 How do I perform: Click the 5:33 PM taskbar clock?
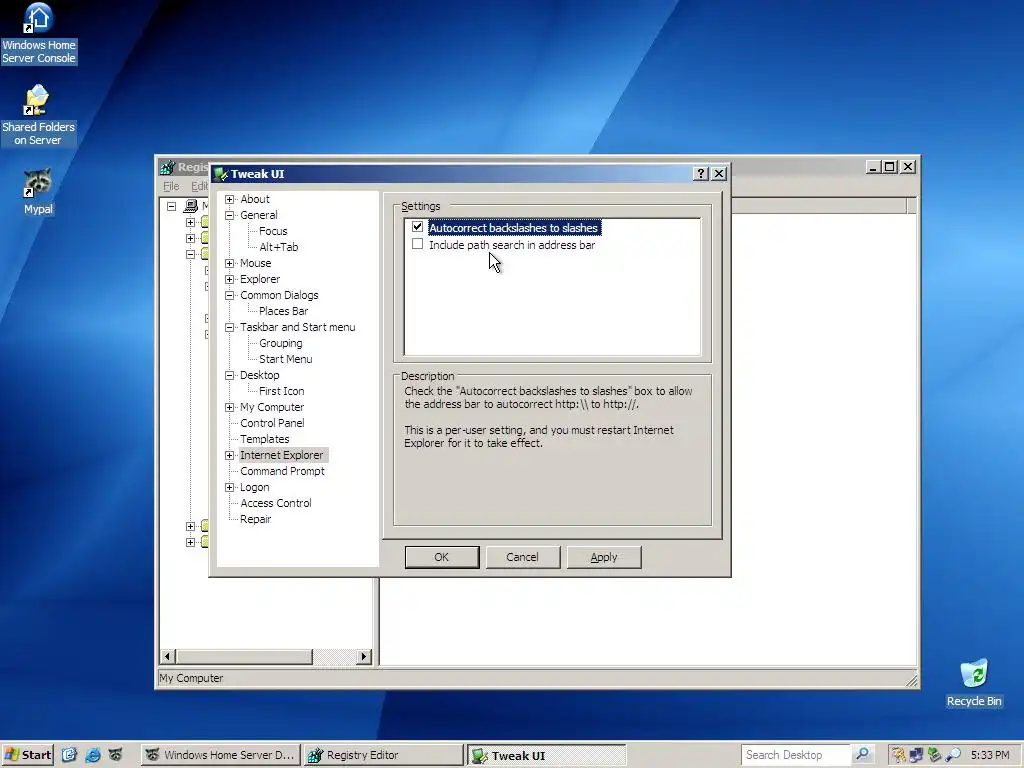(x=990, y=755)
